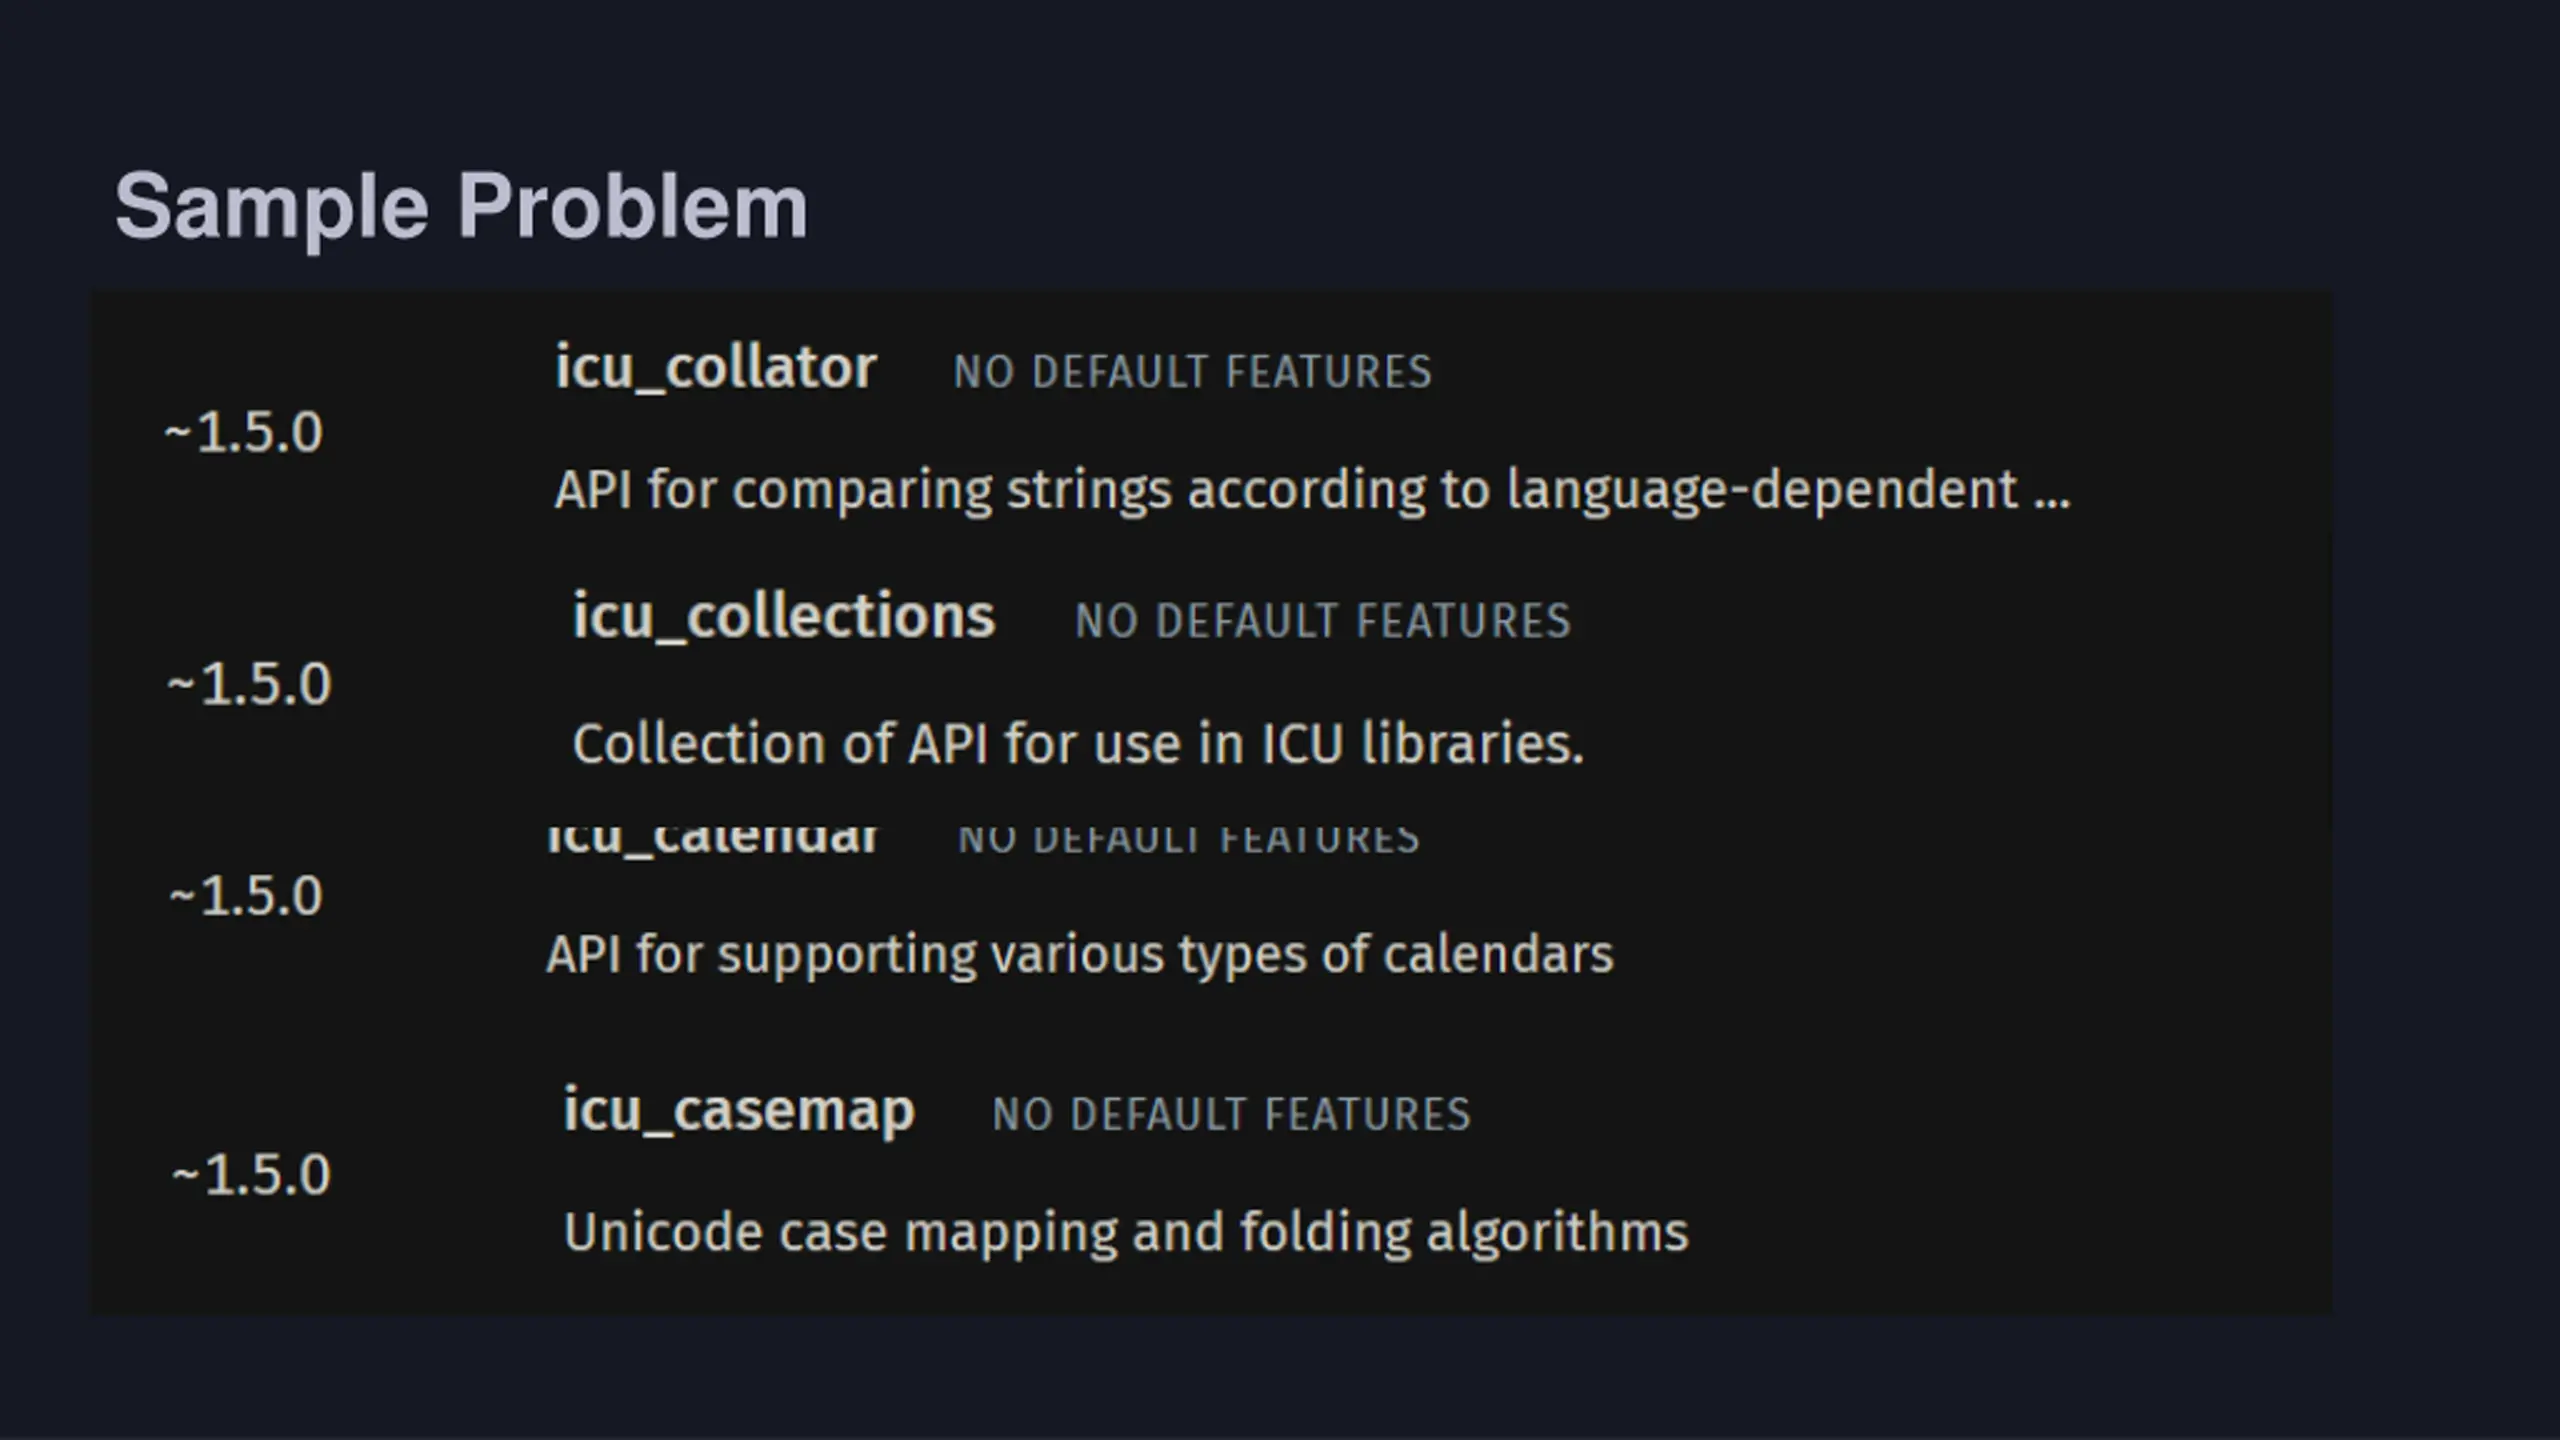The height and width of the screenshot is (1440, 2560).
Task: Click 'Collection of API for use in ICU libraries' text
Action: 1078,744
